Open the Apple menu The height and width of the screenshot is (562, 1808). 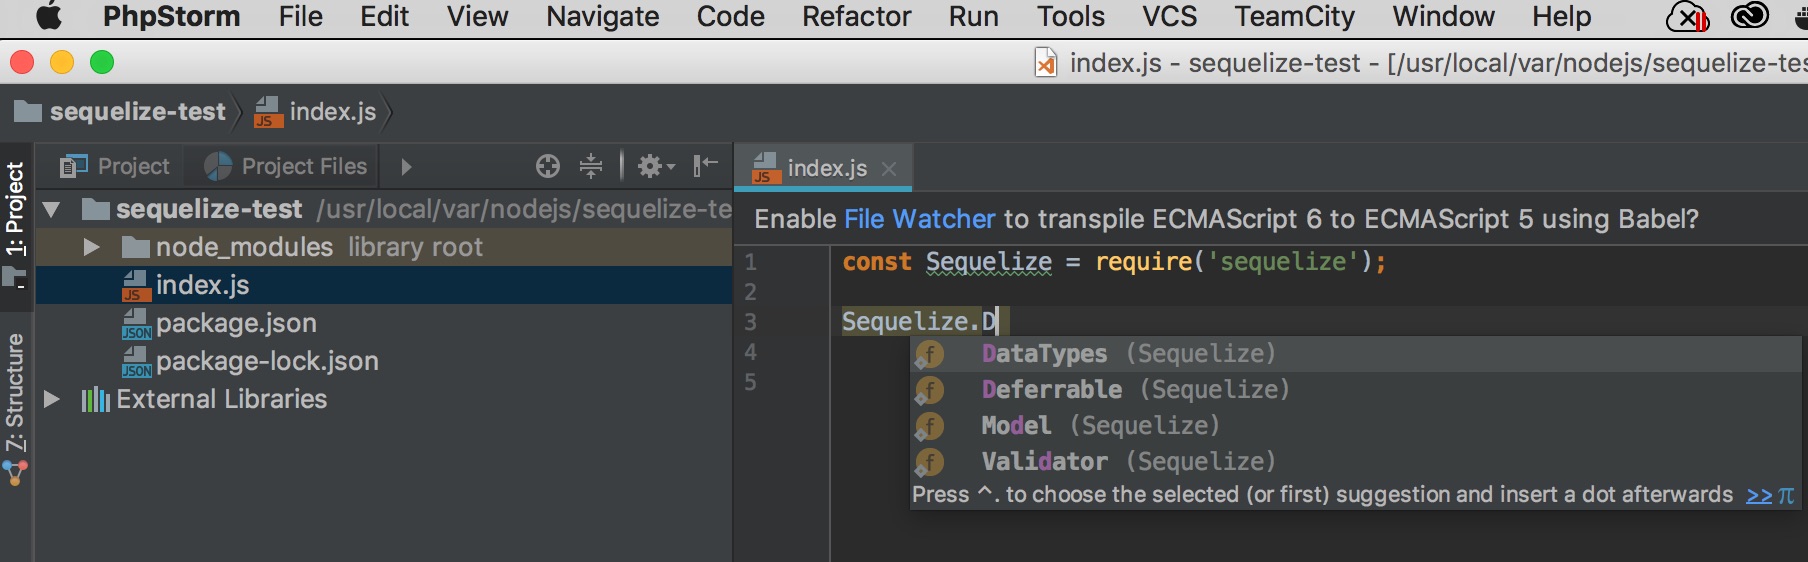click(49, 16)
